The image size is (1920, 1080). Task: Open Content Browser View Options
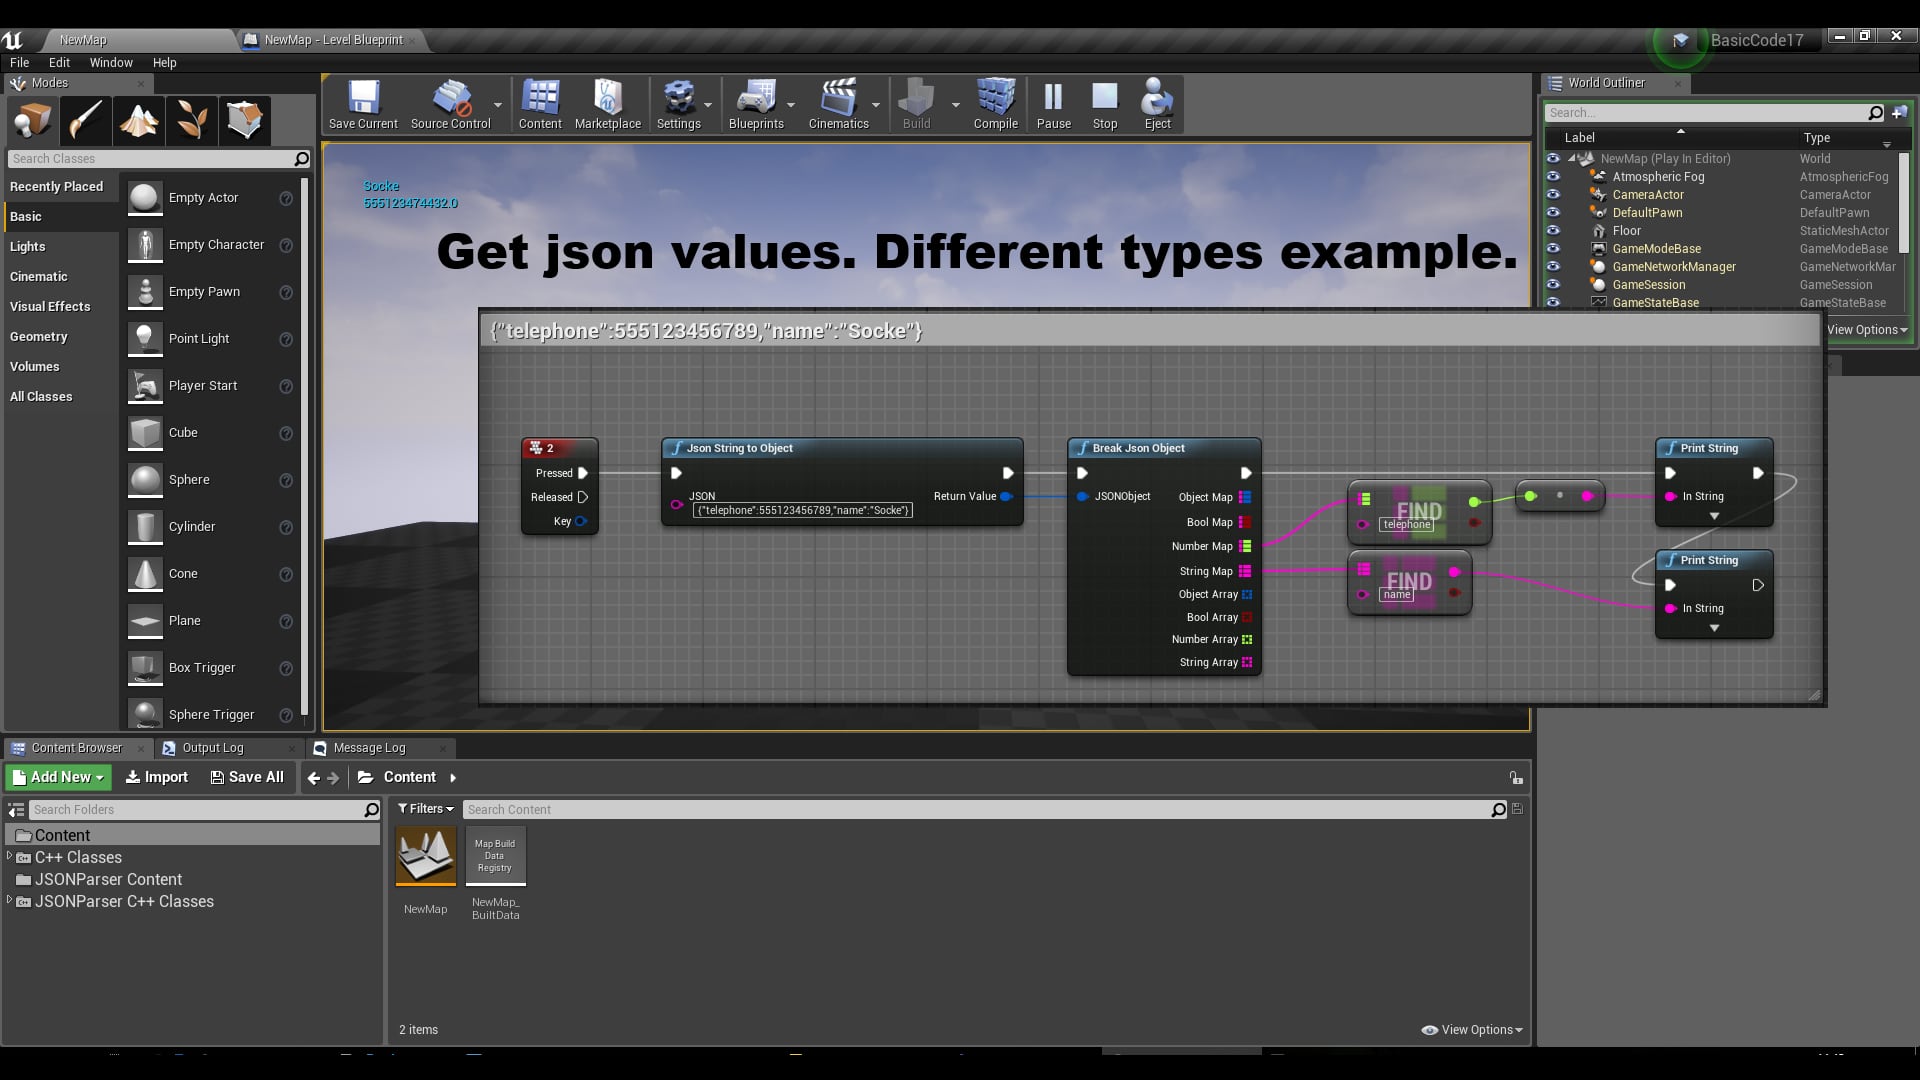1472,1030
